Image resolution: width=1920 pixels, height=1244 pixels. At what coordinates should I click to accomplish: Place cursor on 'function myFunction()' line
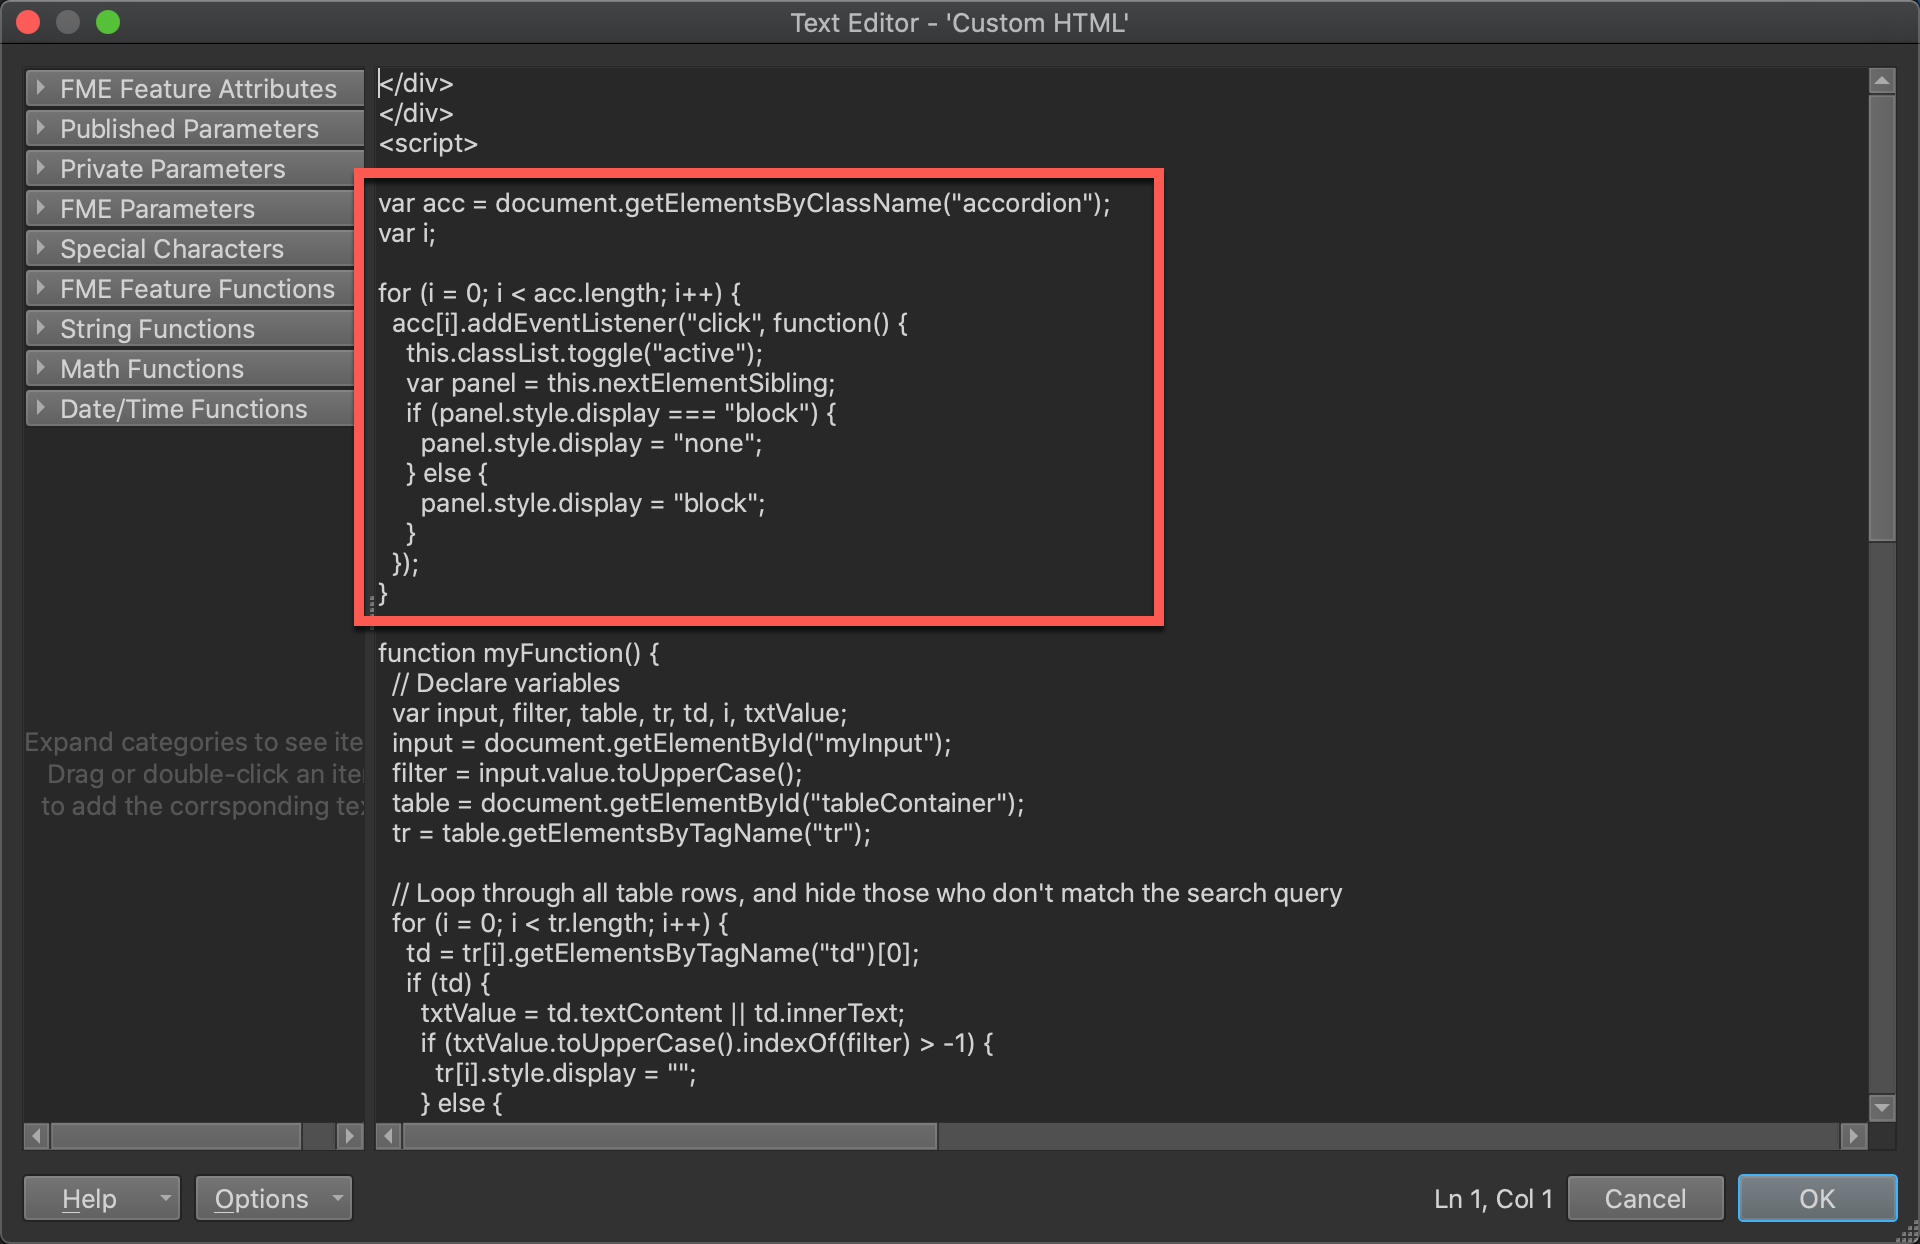point(518,653)
